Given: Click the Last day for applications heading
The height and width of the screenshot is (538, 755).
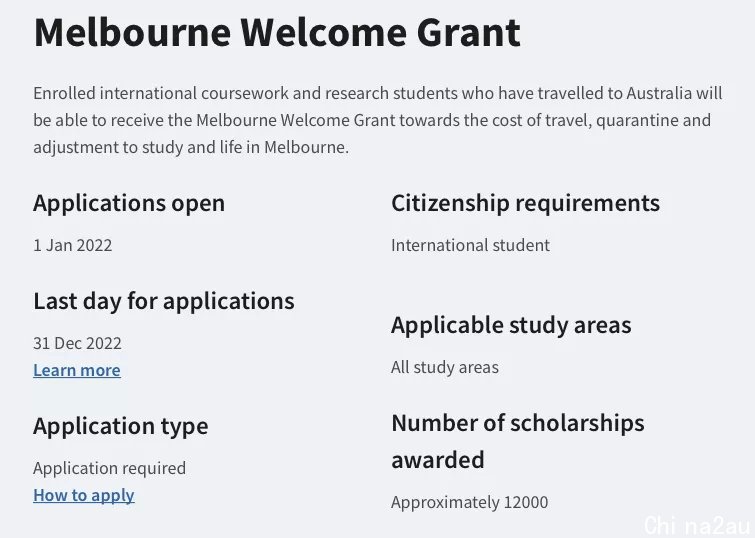Looking at the screenshot, I should tap(164, 302).
